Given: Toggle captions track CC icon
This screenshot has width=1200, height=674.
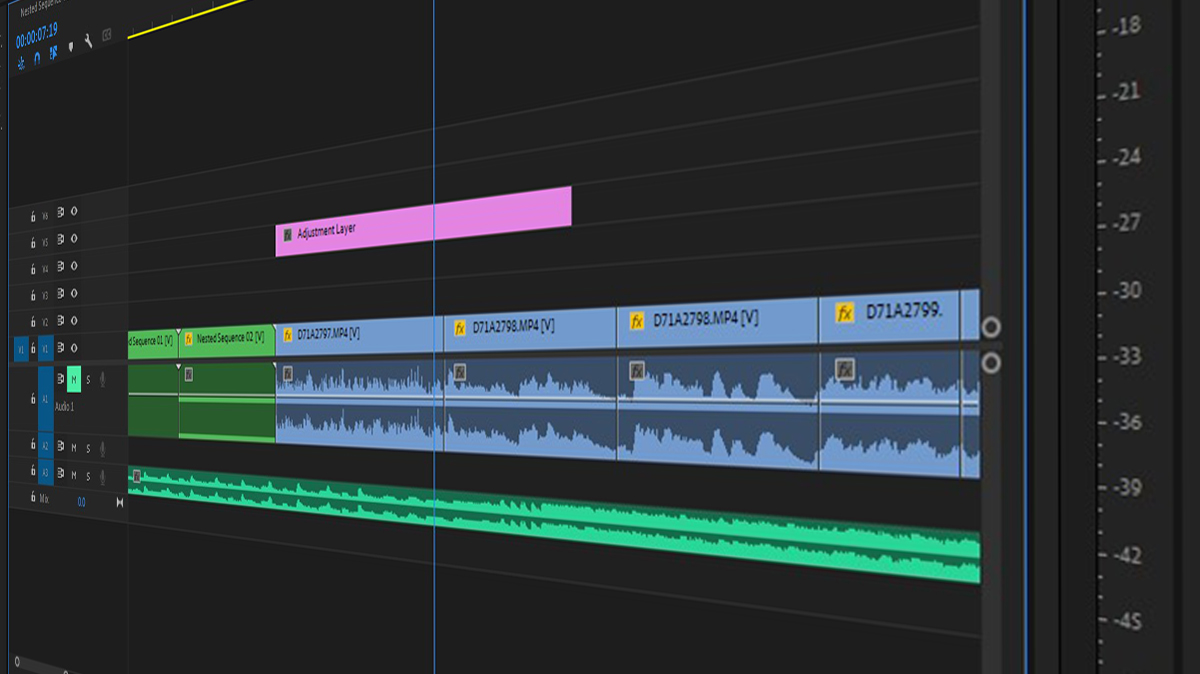Looking at the screenshot, I should click(x=107, y=34).
